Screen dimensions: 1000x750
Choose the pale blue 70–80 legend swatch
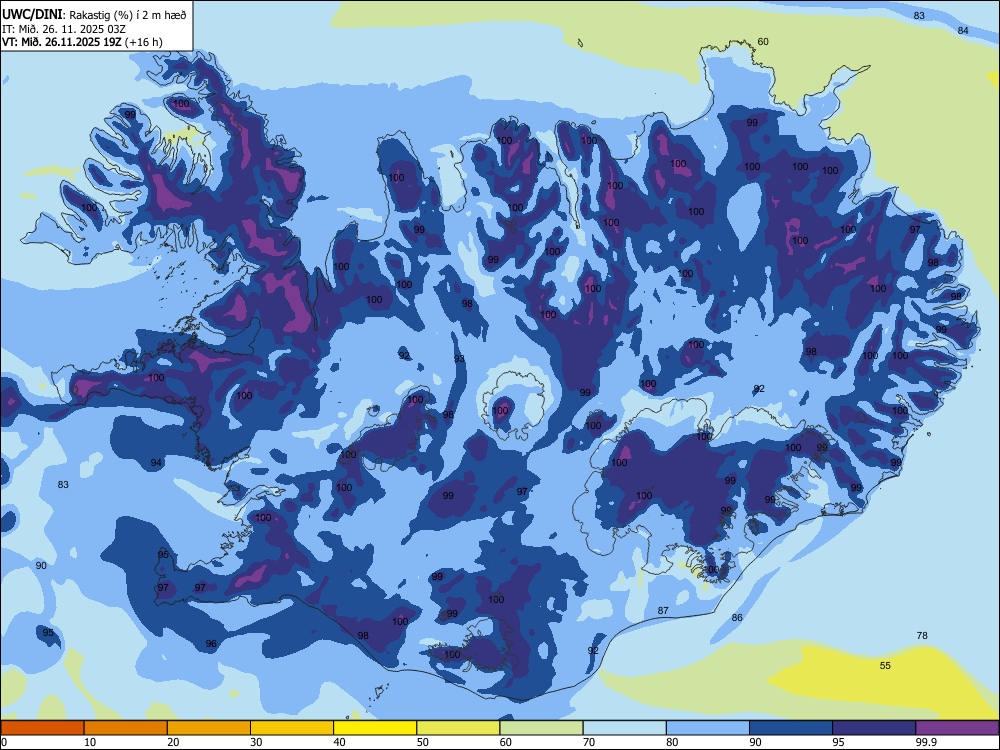coord(624,728)
